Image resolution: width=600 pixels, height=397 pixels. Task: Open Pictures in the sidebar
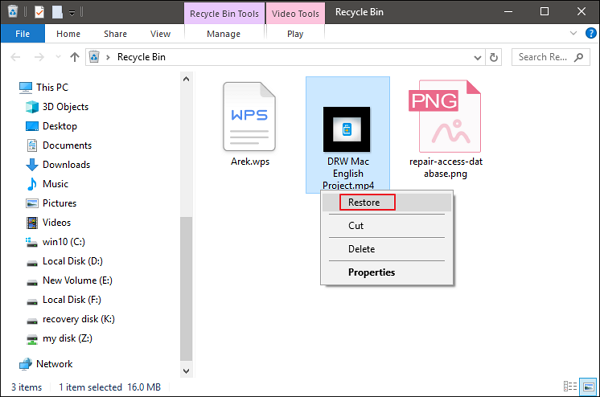tap(51, 203)
